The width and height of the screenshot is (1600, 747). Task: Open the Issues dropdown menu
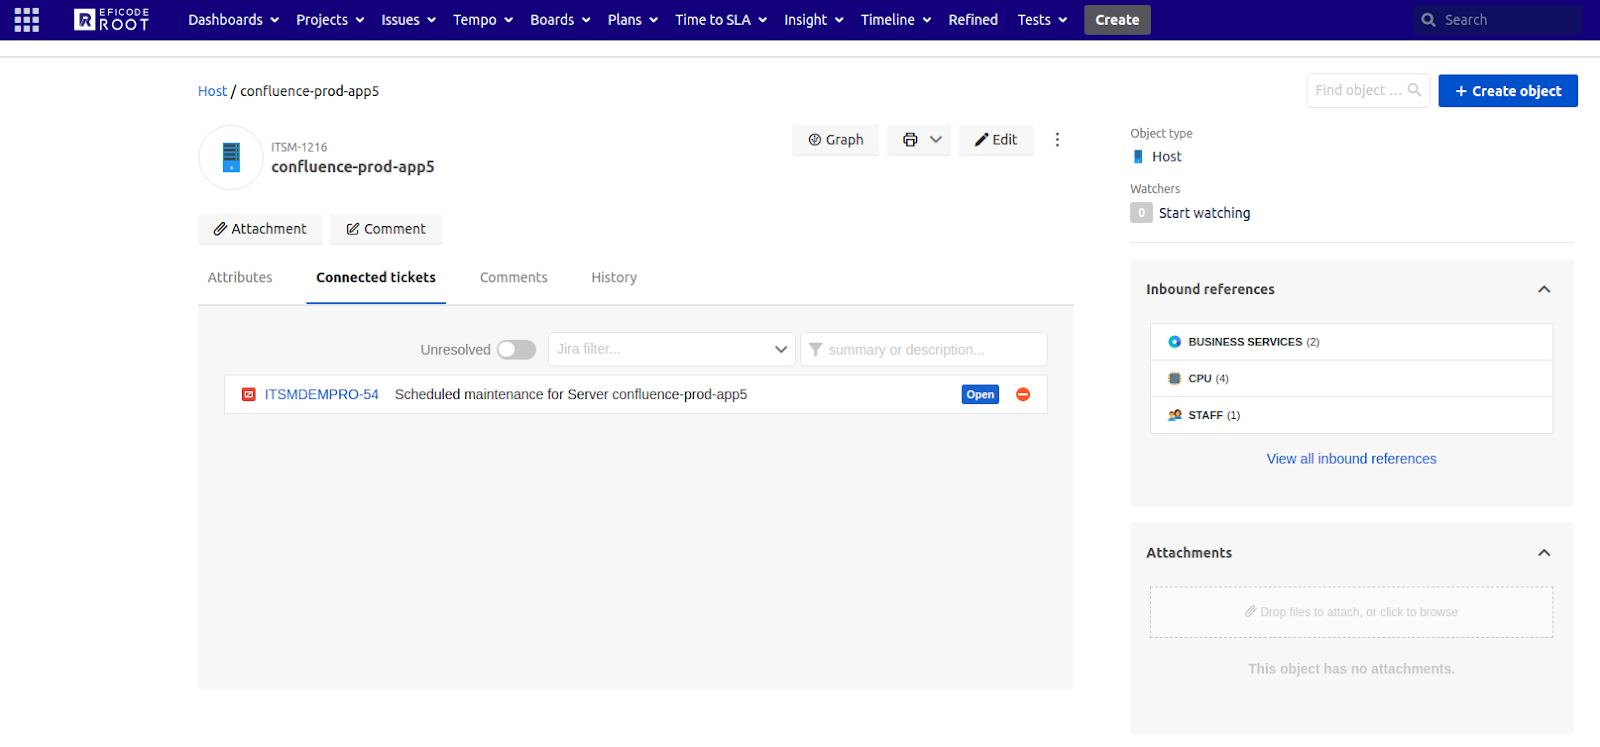point(408,20)
